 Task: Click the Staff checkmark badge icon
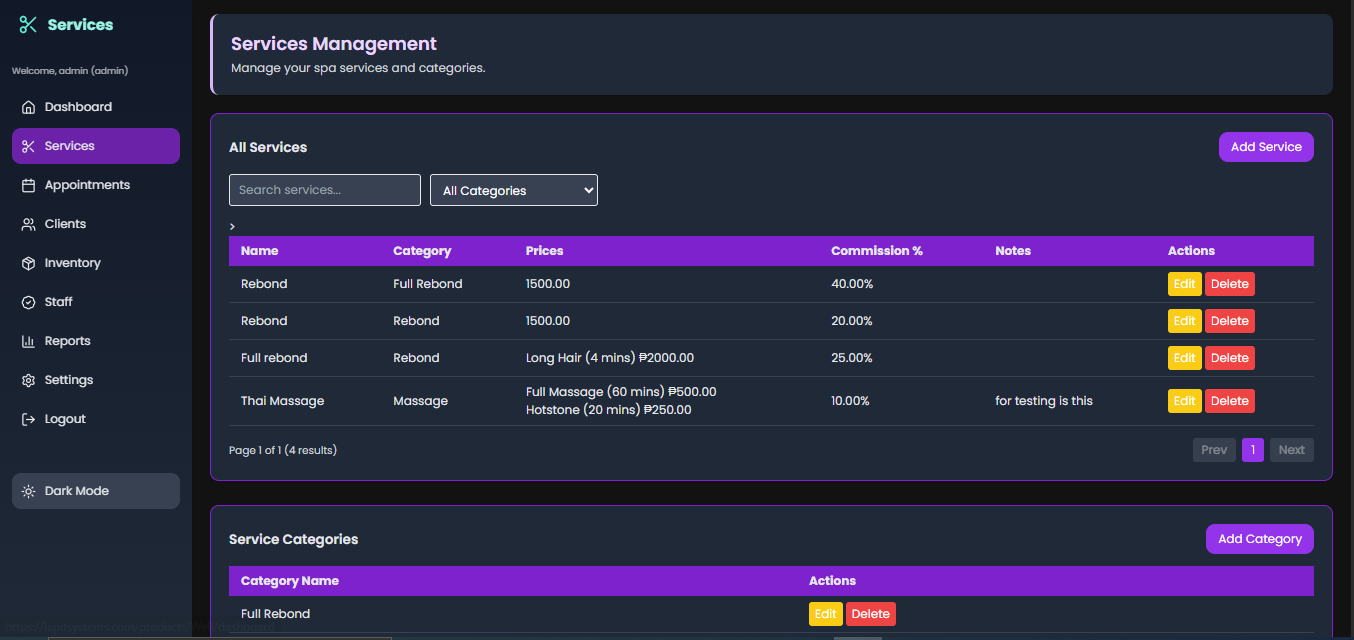(x=28, y=302)
